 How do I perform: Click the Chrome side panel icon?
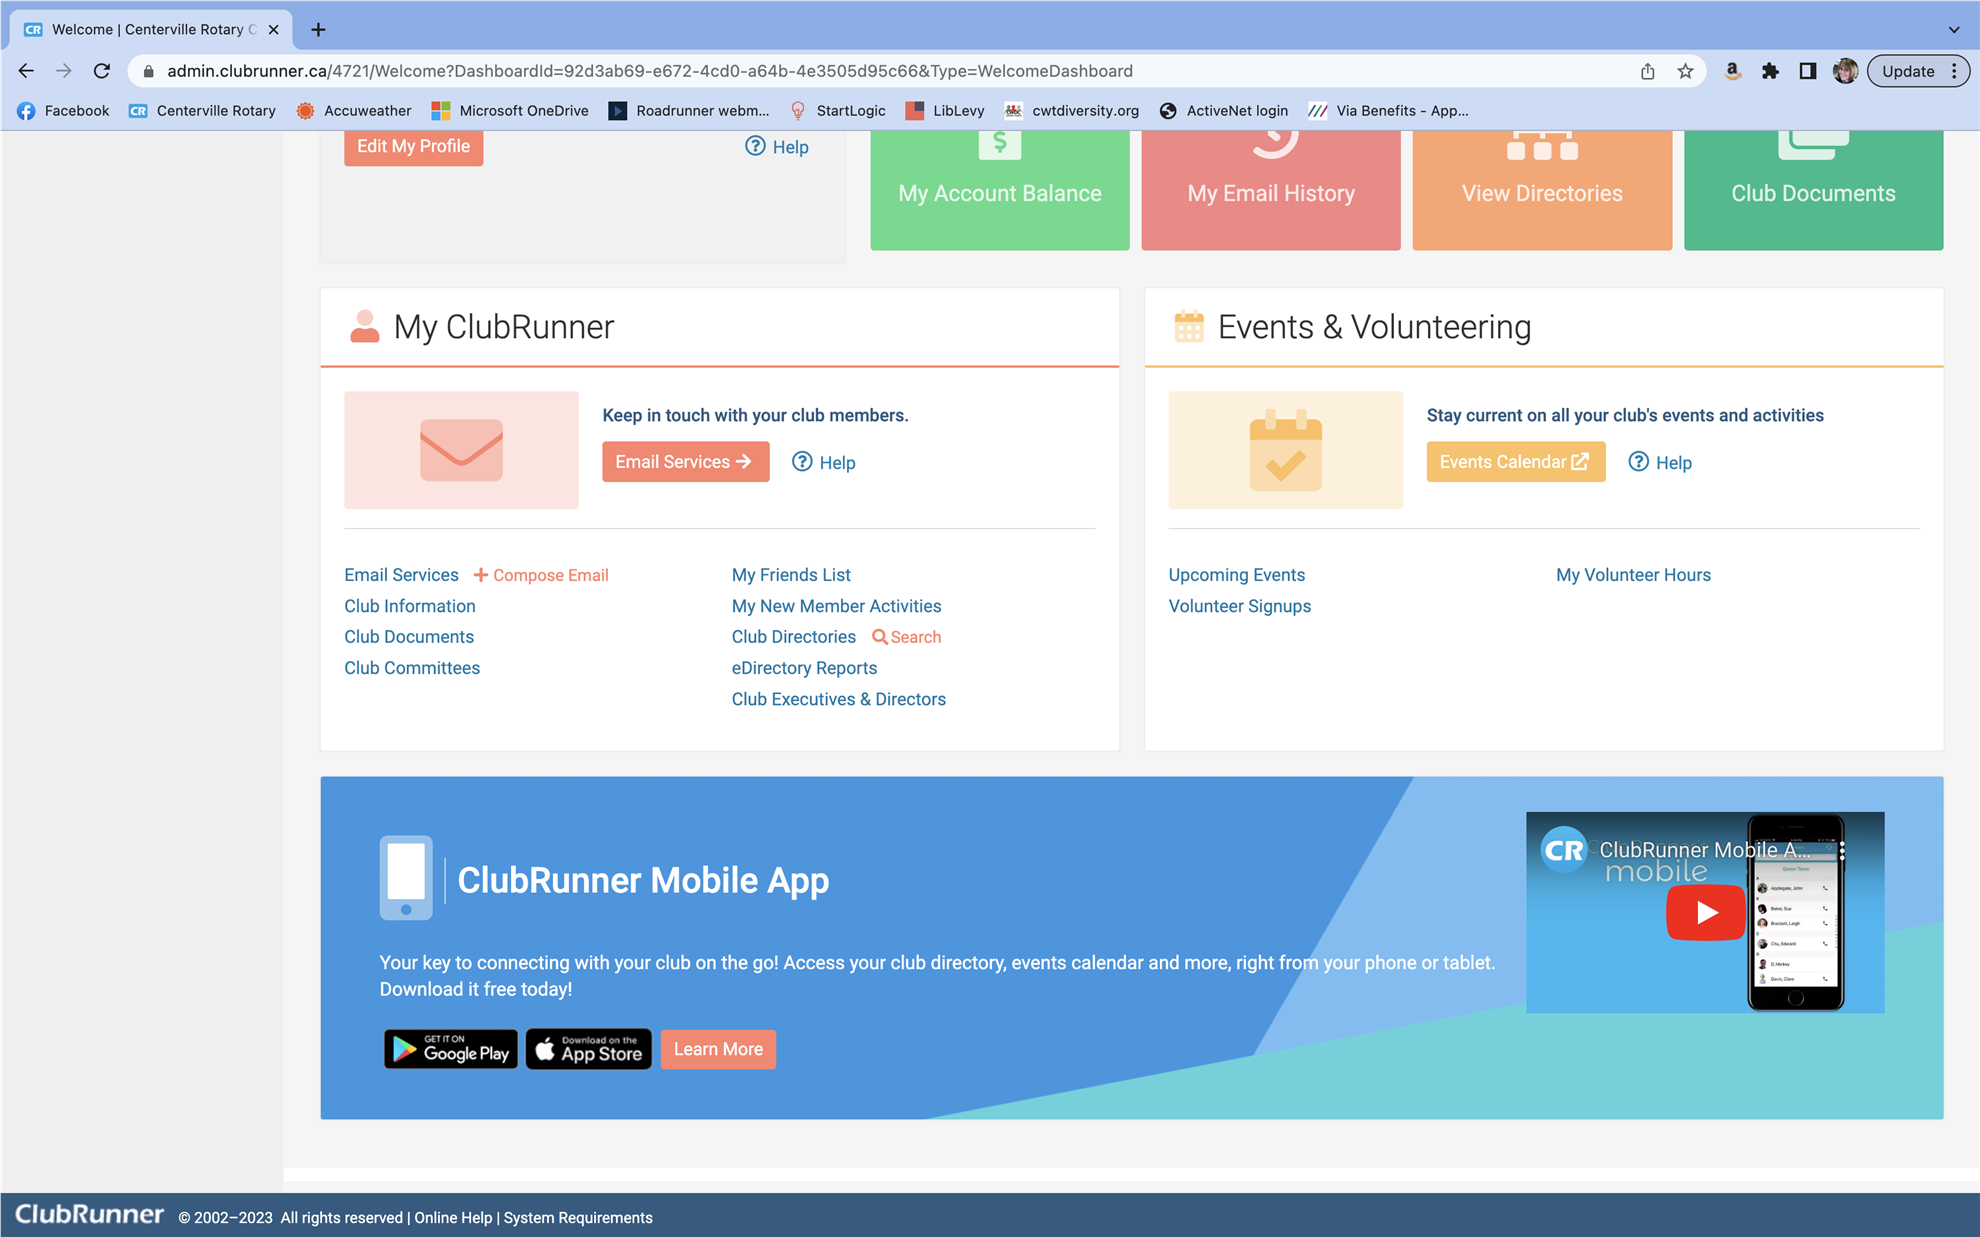(1807, 71)
